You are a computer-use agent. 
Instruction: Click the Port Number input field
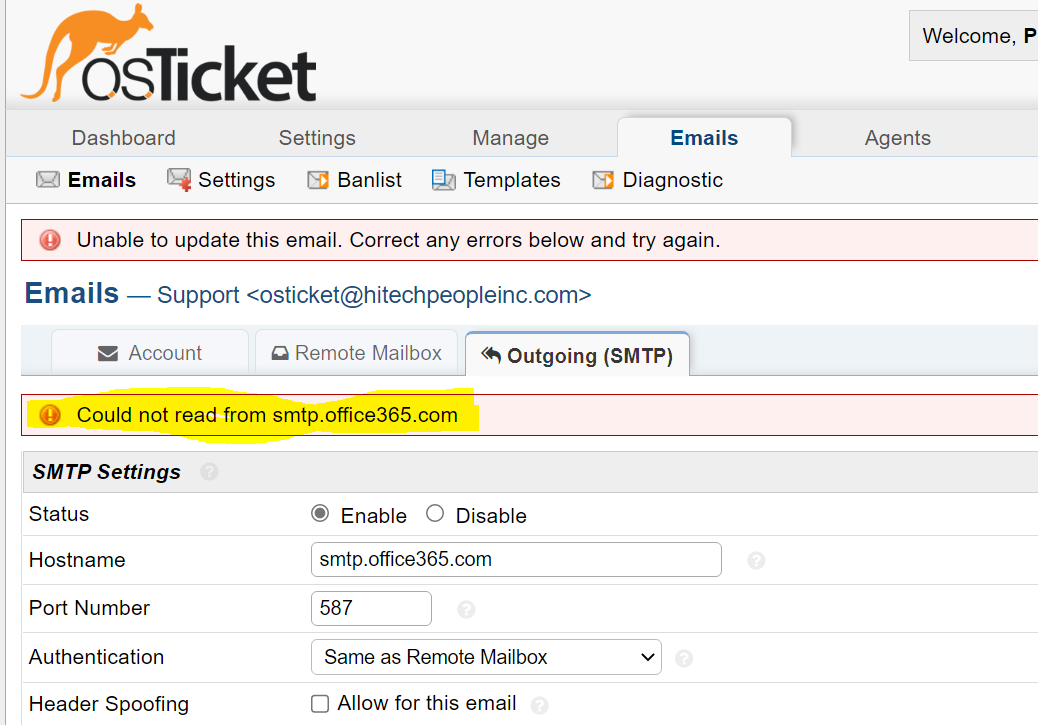click(371, 608)
